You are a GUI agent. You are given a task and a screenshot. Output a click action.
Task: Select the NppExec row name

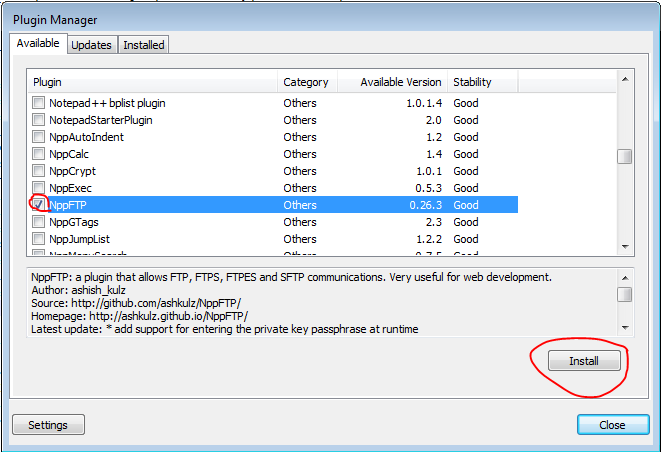[70, 188]
